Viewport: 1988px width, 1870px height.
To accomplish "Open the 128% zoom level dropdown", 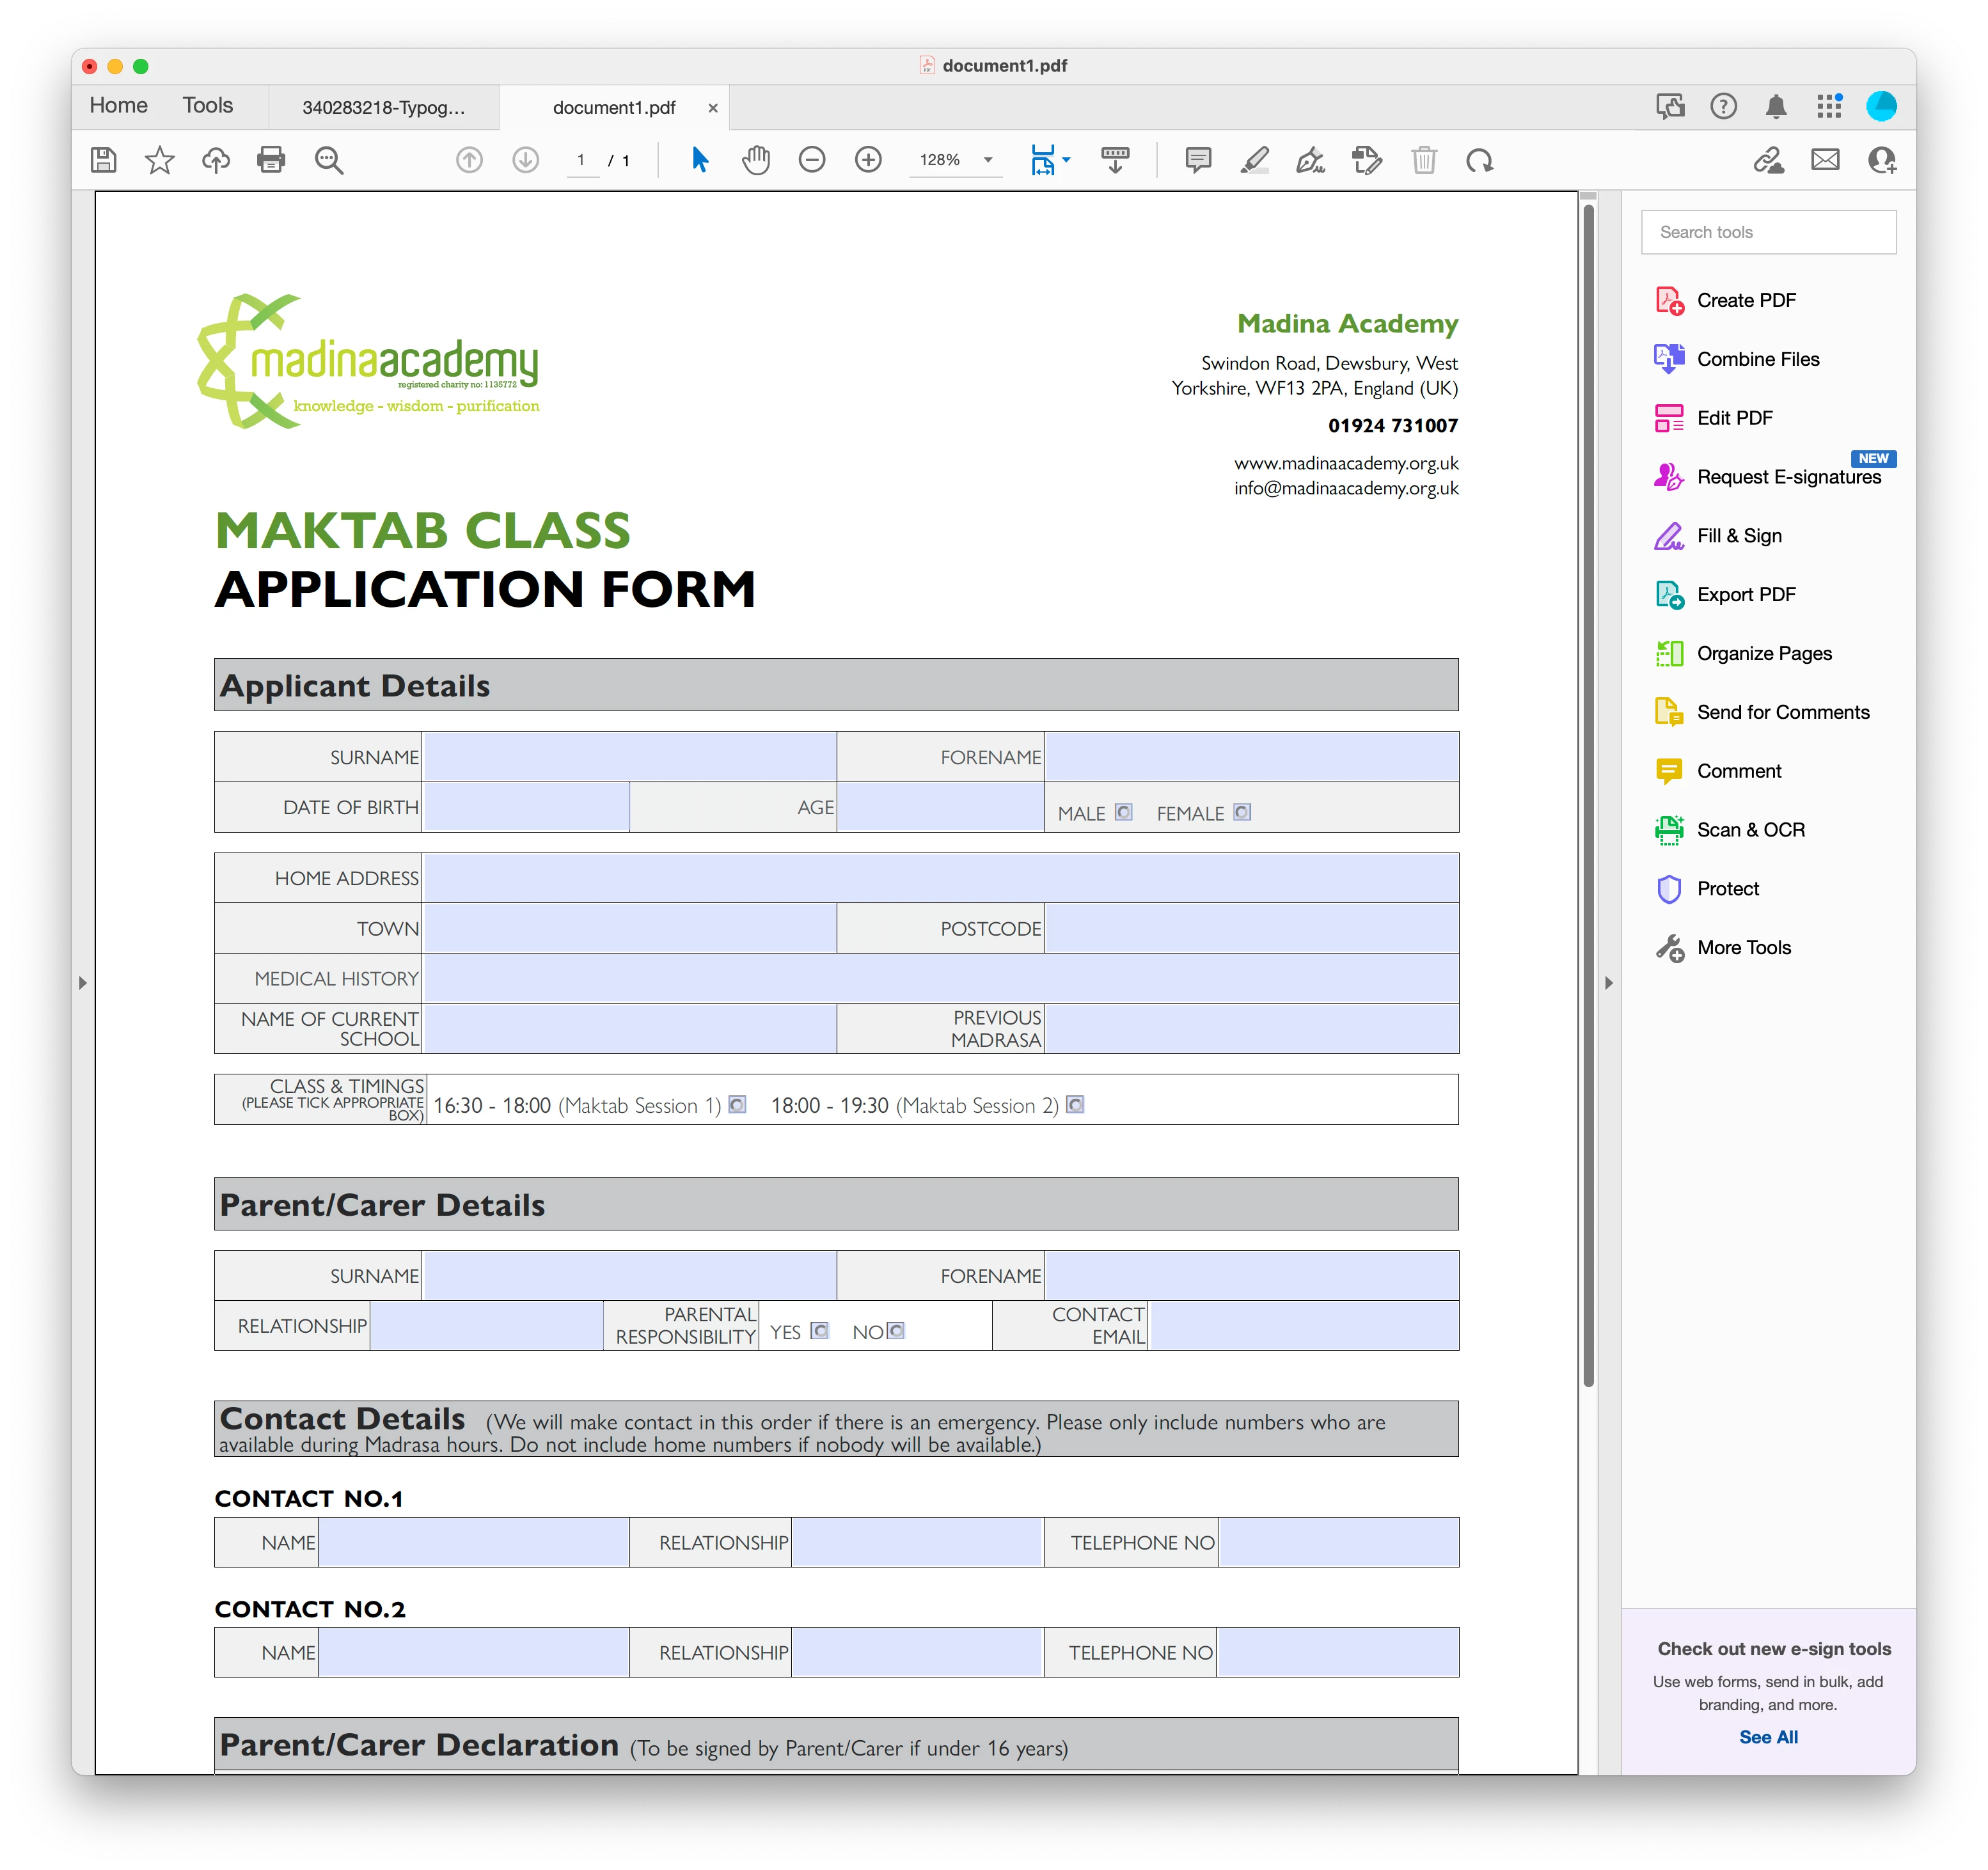I will [988, 160].
